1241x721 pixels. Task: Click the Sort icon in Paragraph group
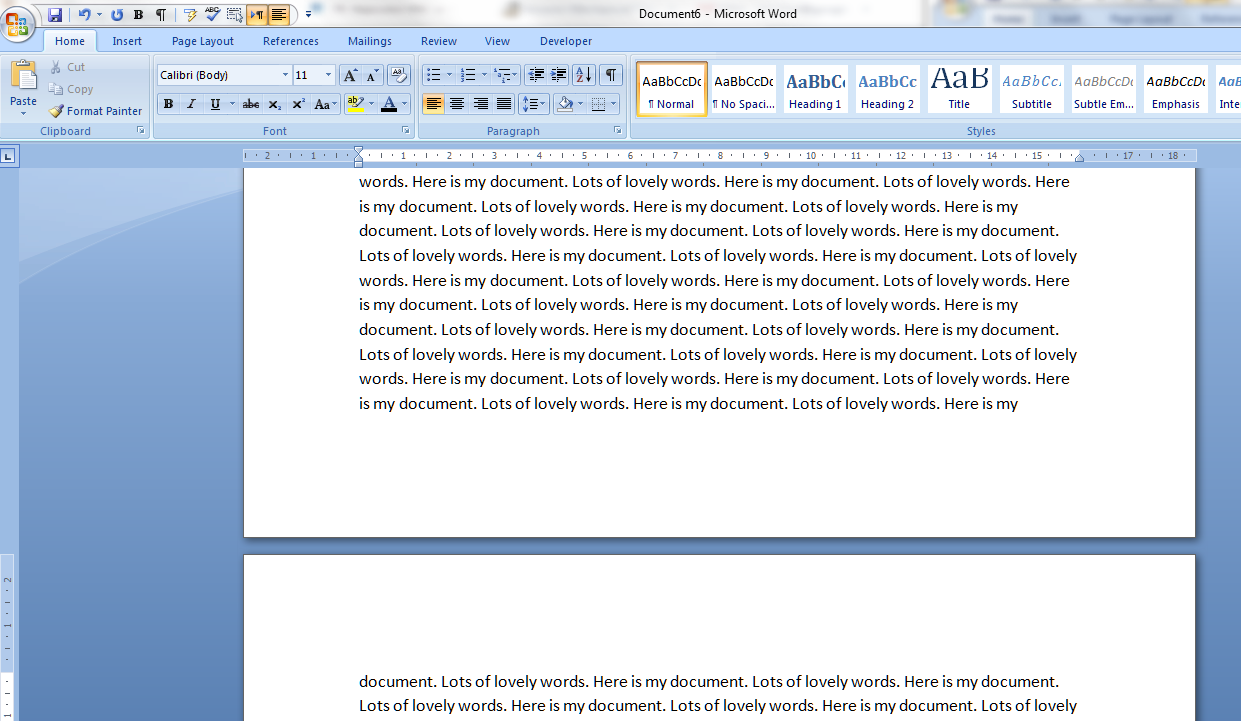(x=584, y=75)
